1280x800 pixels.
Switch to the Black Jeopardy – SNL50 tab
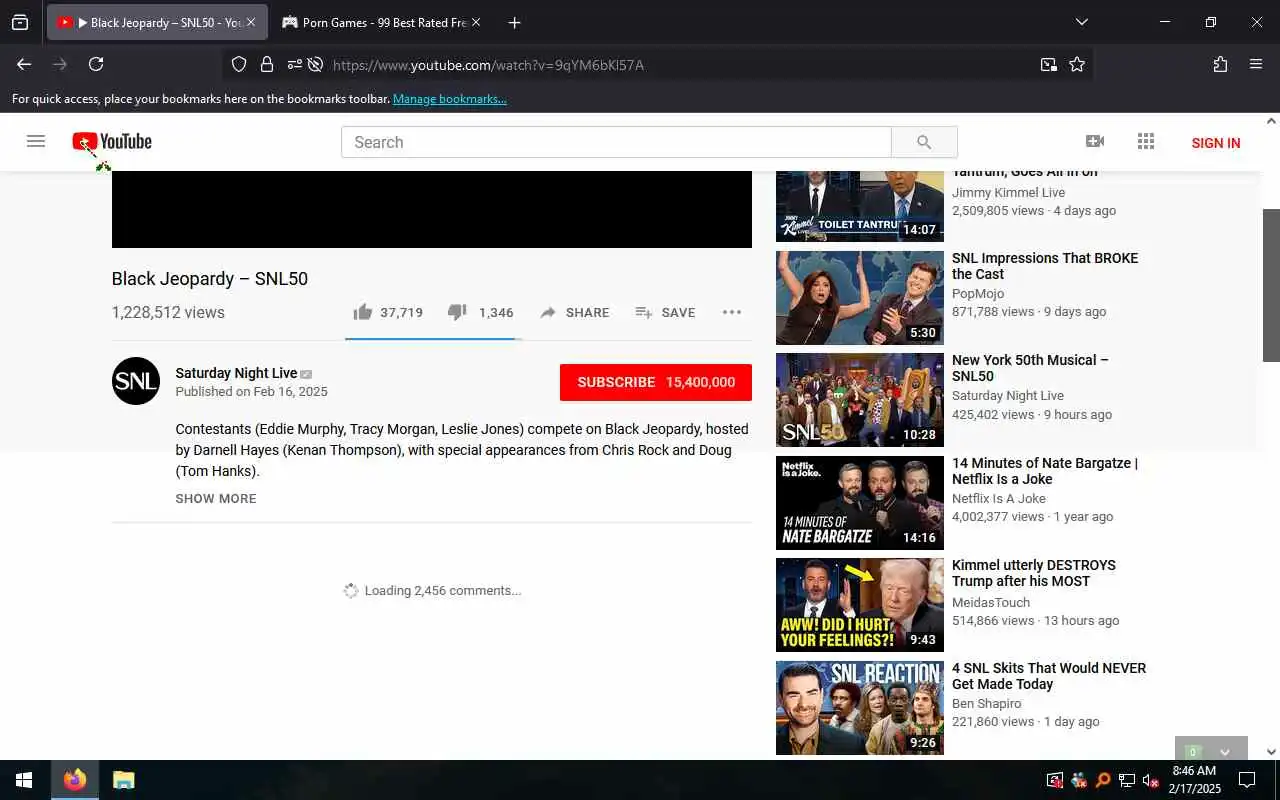click(157, 22)
